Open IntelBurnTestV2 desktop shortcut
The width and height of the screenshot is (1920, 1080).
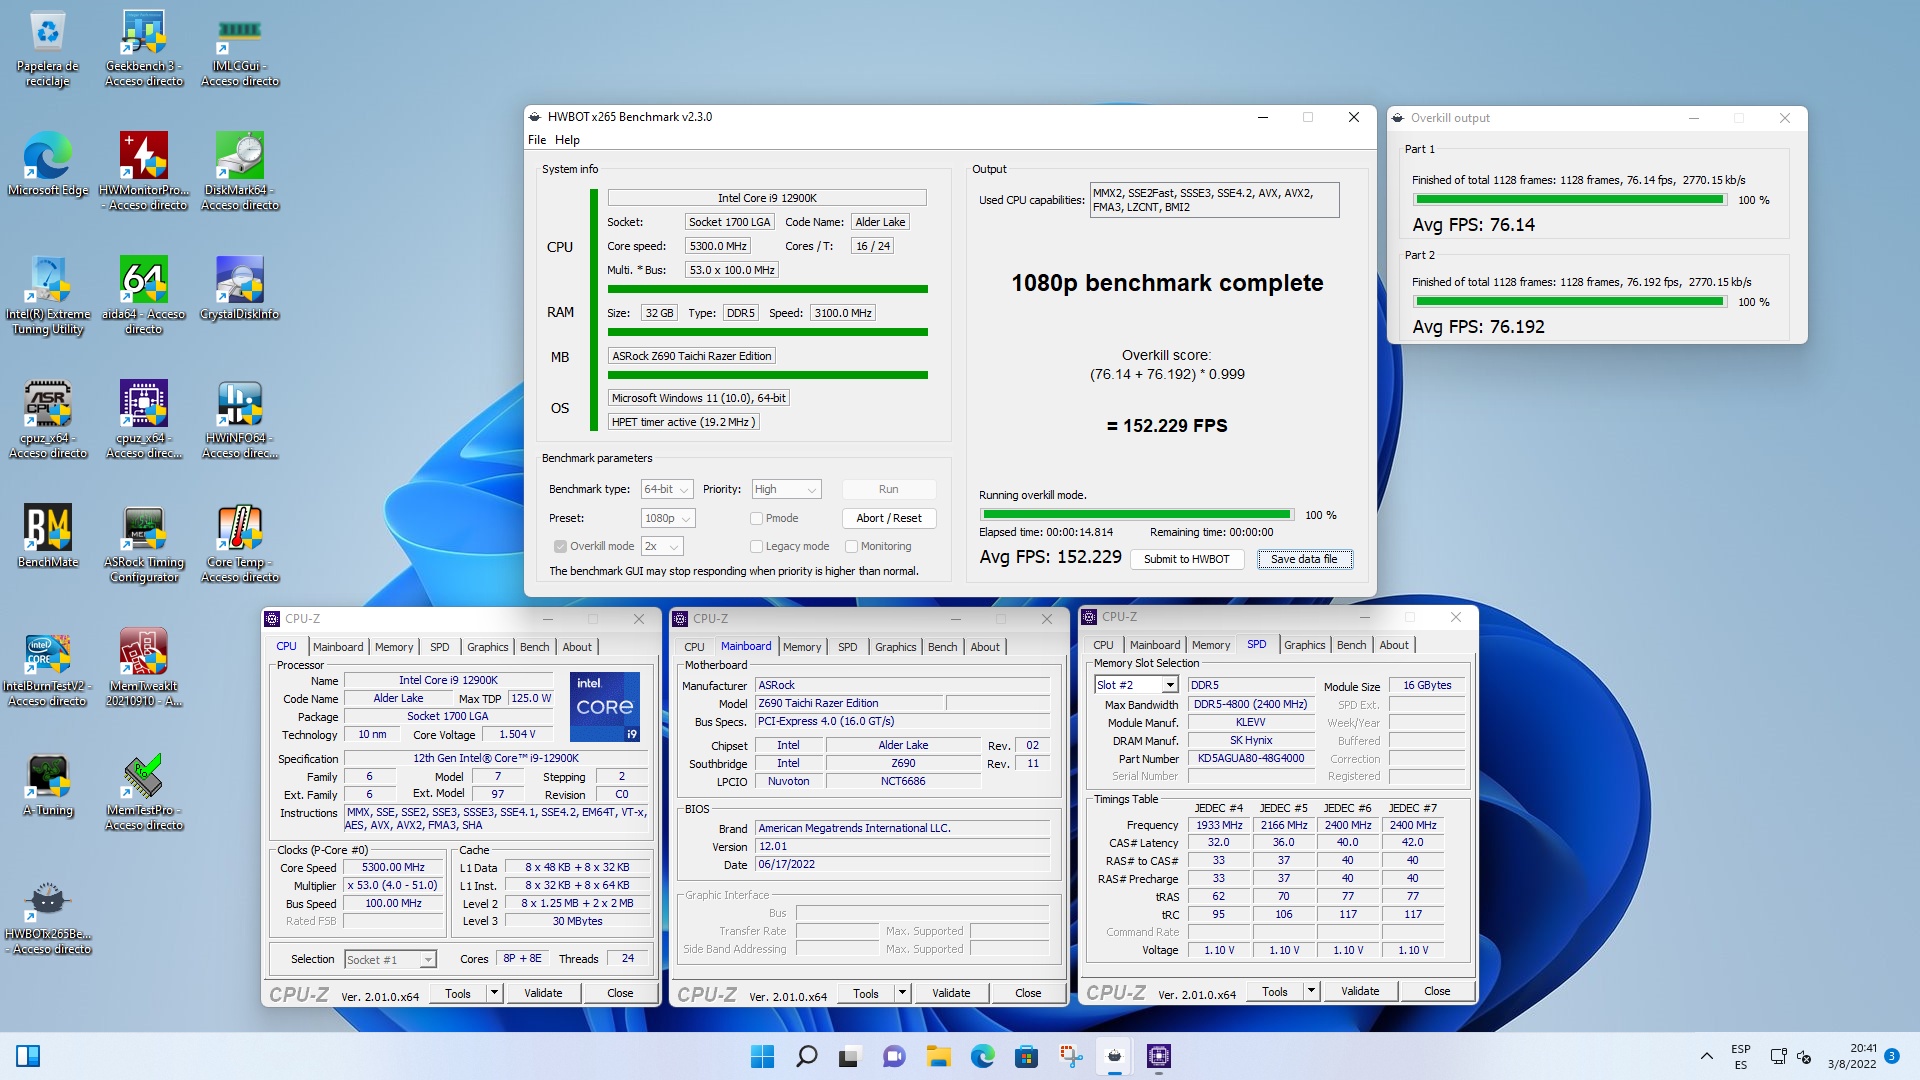(x=47, y=668)
